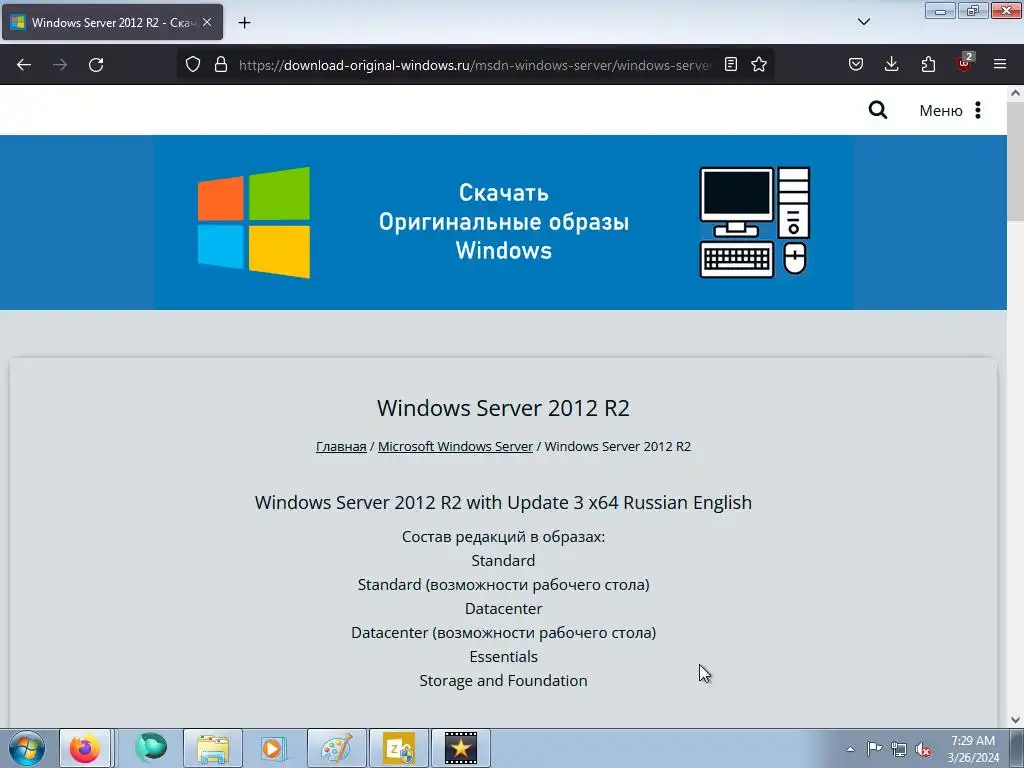
Task: Open the tracking protection shield icon
Action: (193, 65)
